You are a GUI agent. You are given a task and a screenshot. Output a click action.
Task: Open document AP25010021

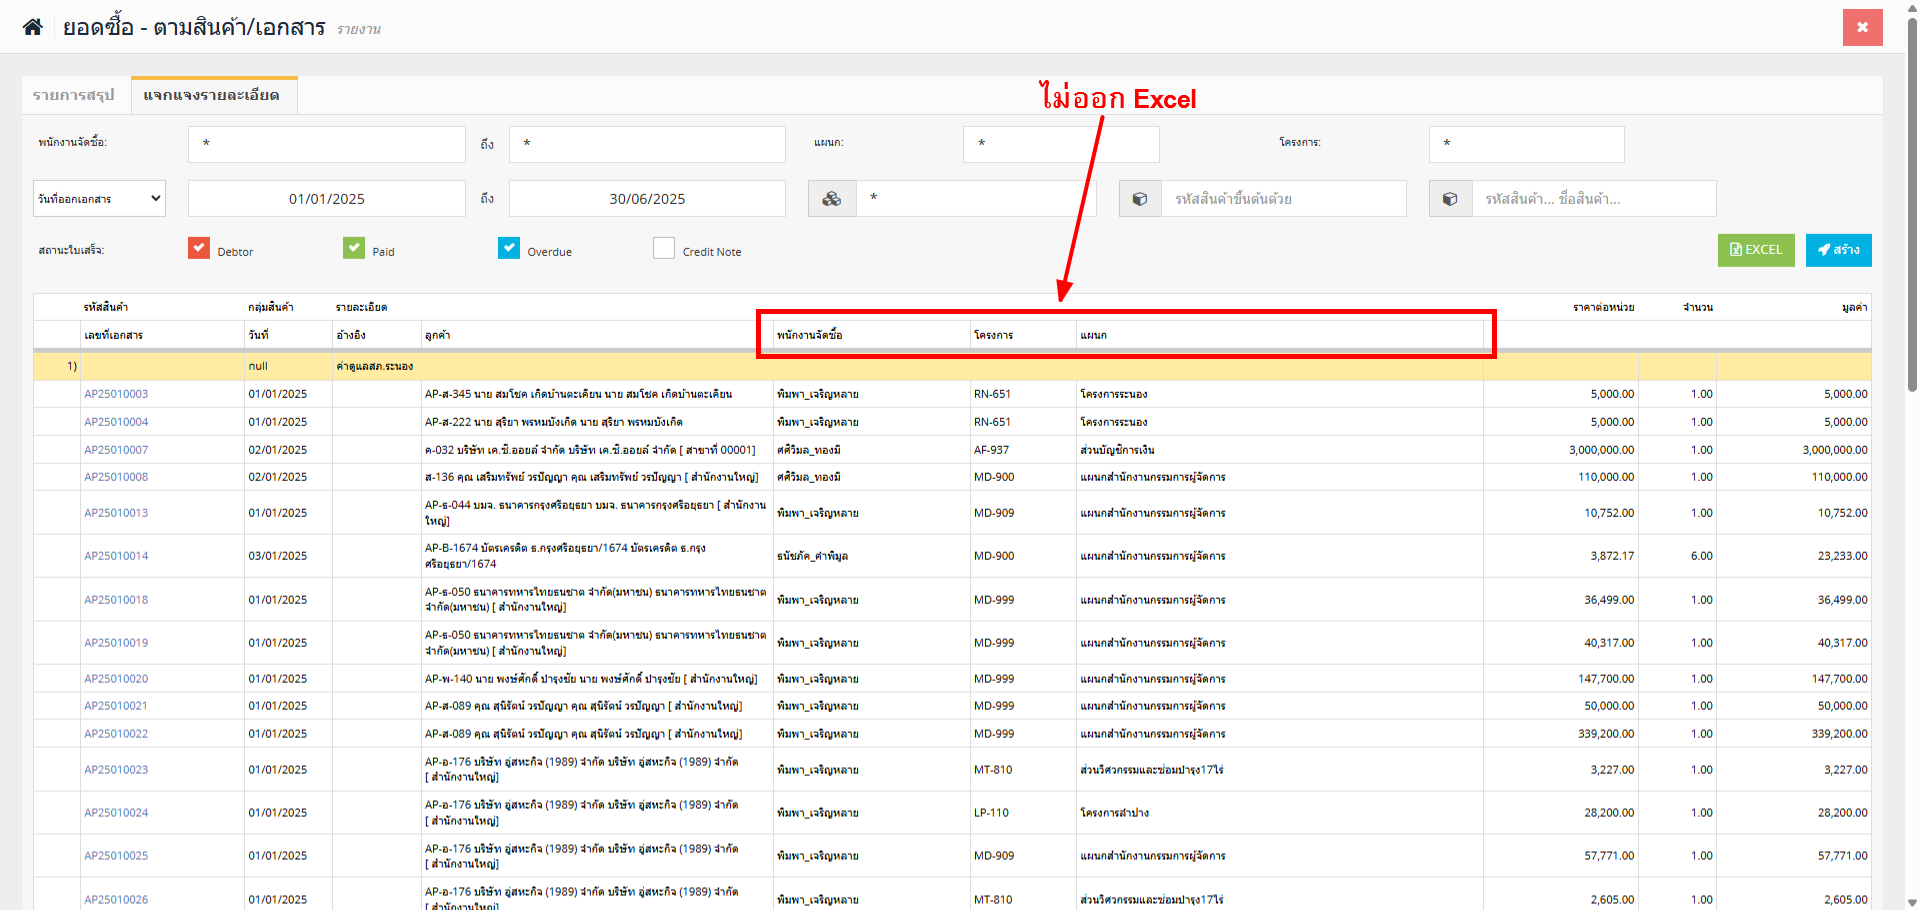click(x=116, y=706)
